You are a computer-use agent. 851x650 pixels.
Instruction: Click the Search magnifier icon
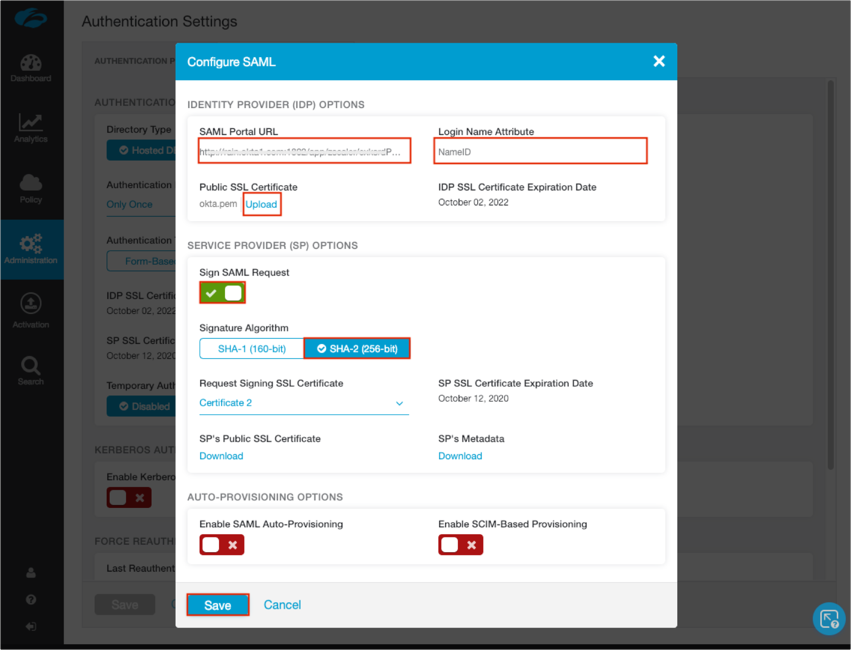coord(31,369)
